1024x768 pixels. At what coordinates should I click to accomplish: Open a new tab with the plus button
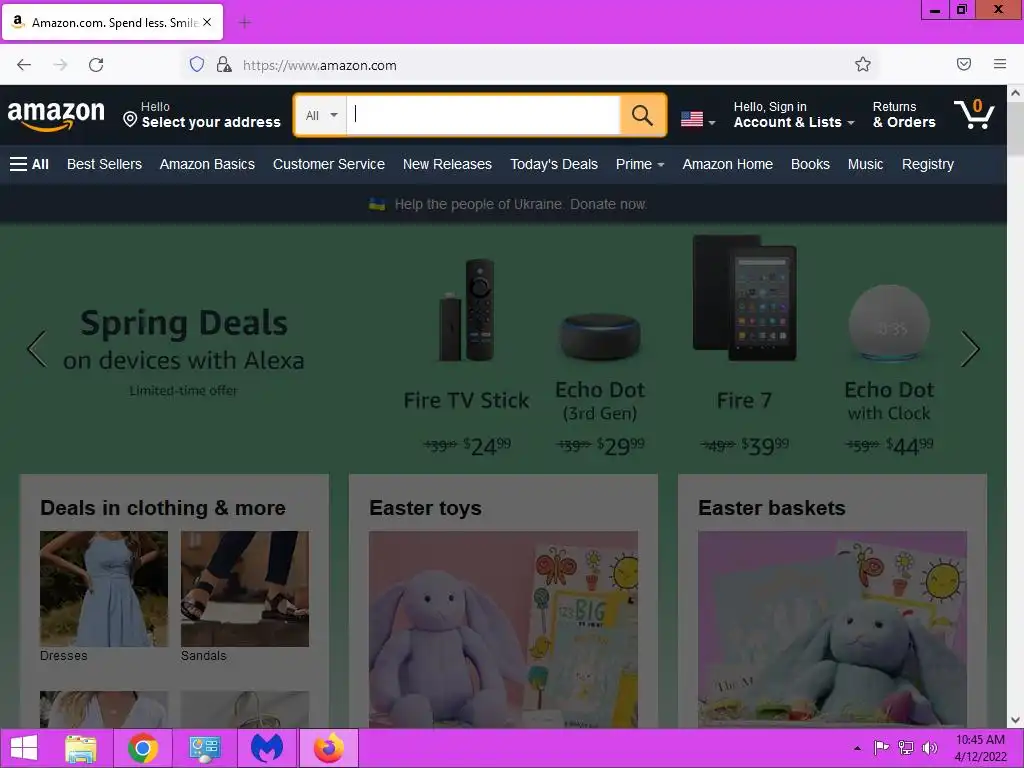coord(245,22)
